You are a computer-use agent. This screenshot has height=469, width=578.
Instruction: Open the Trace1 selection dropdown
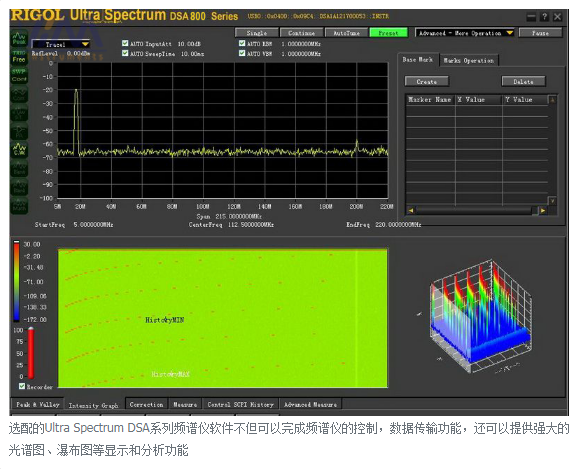coord(61,44)
